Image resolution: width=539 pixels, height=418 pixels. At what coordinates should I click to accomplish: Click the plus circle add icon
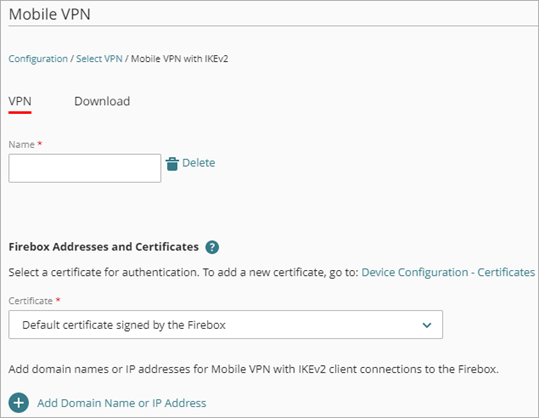click(x=19, y=403)
